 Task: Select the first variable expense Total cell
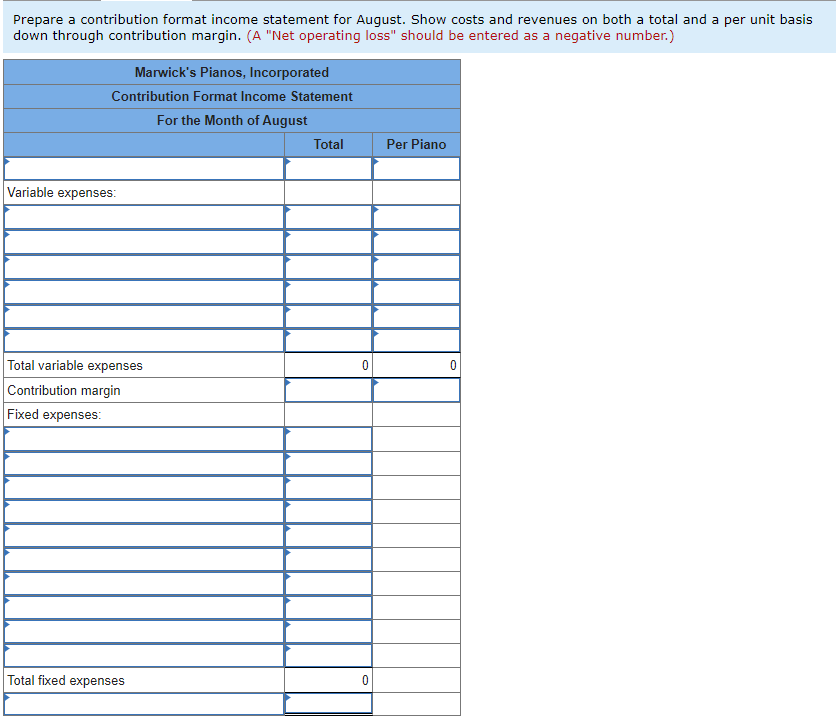click(x=328, y=217)
